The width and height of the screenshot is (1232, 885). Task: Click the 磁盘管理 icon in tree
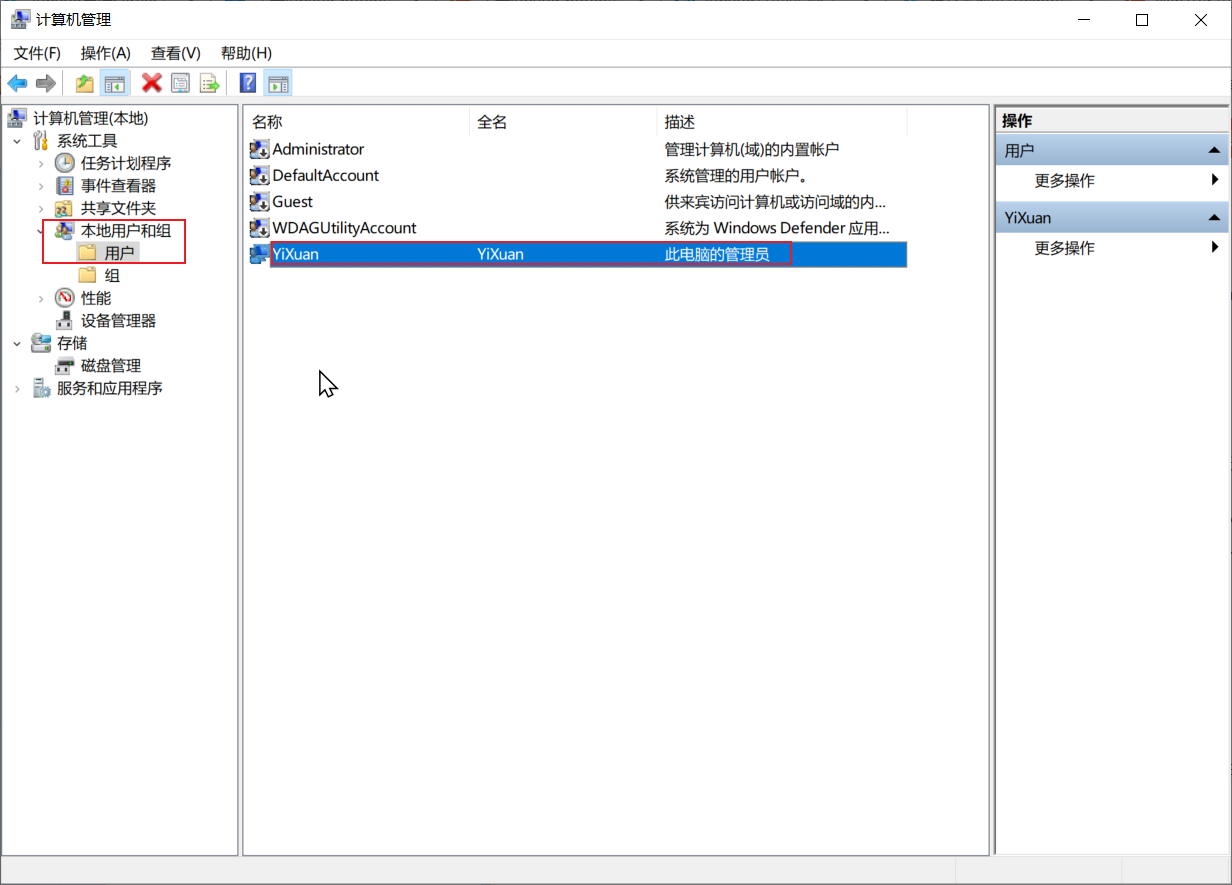coord(64,366)
